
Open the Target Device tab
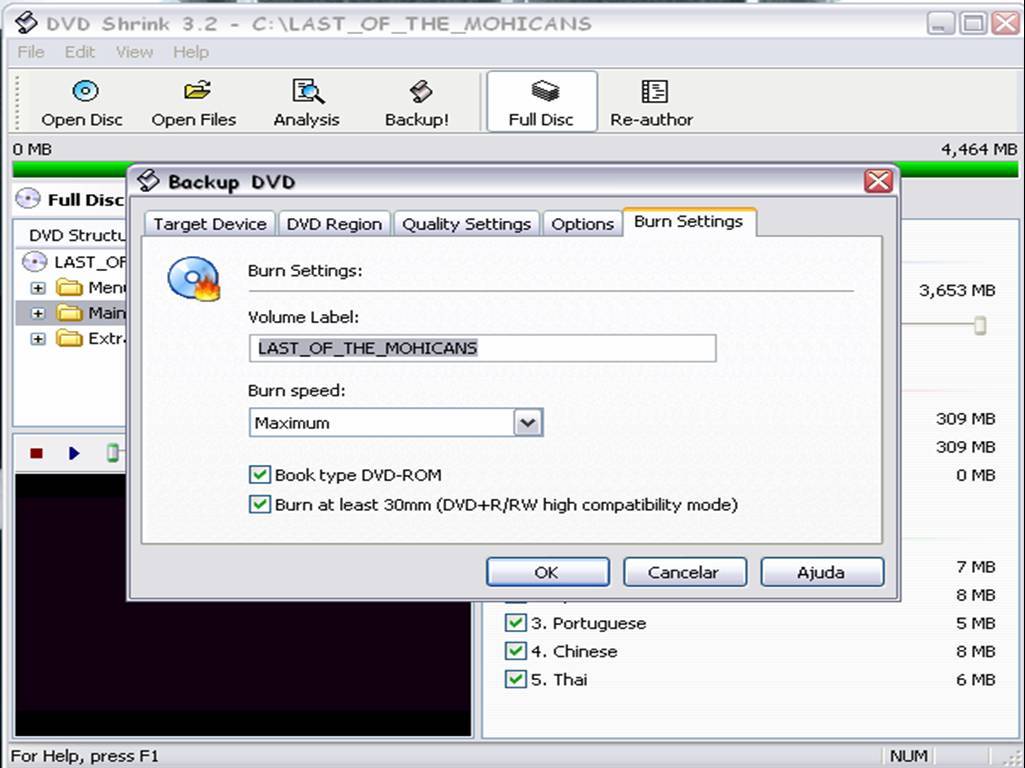point(210,224)
